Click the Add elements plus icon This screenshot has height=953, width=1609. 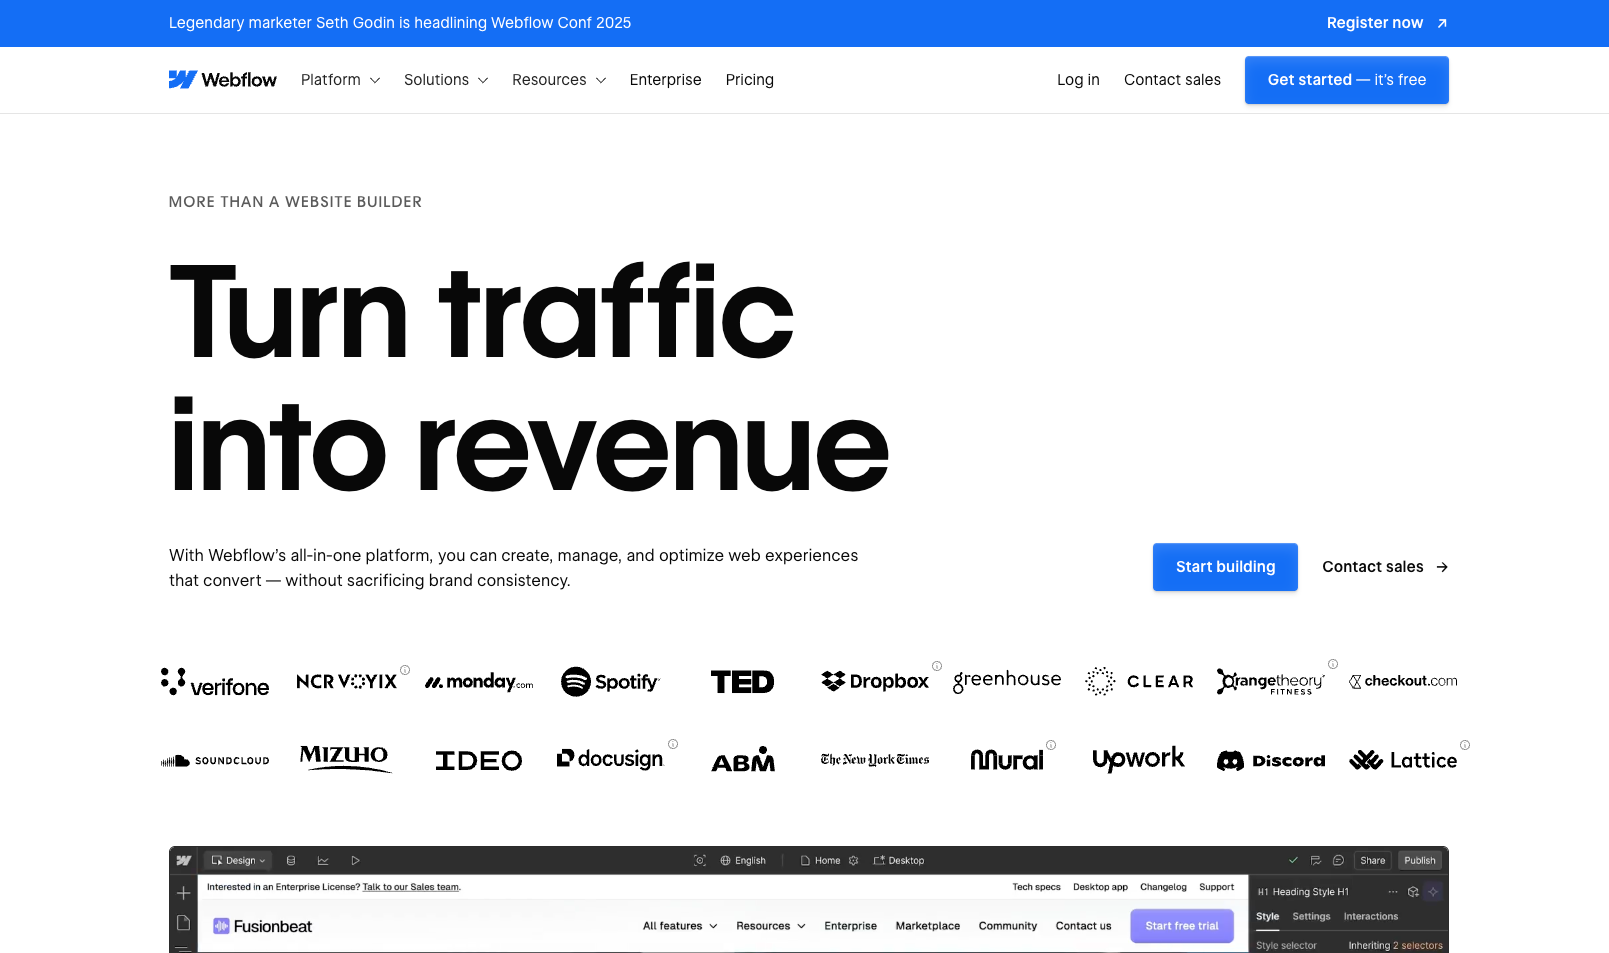click(184, 893)
